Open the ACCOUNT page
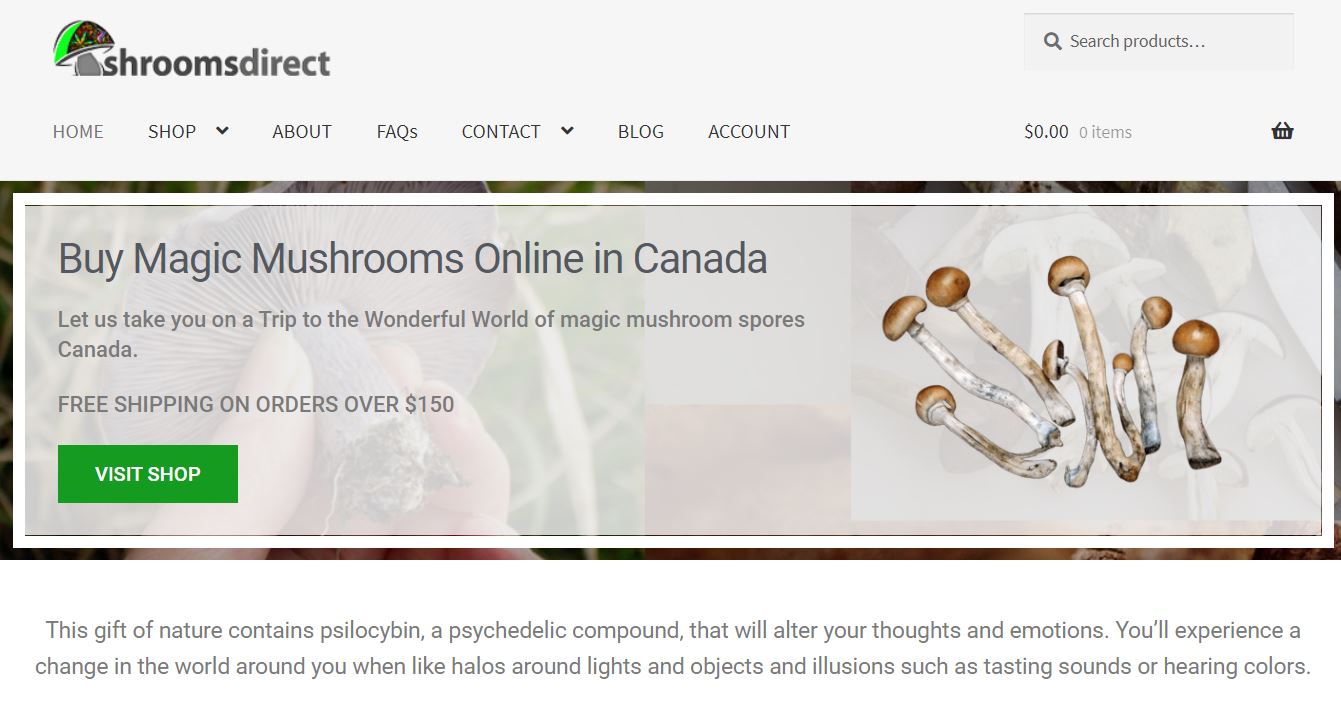 point(749,132)
